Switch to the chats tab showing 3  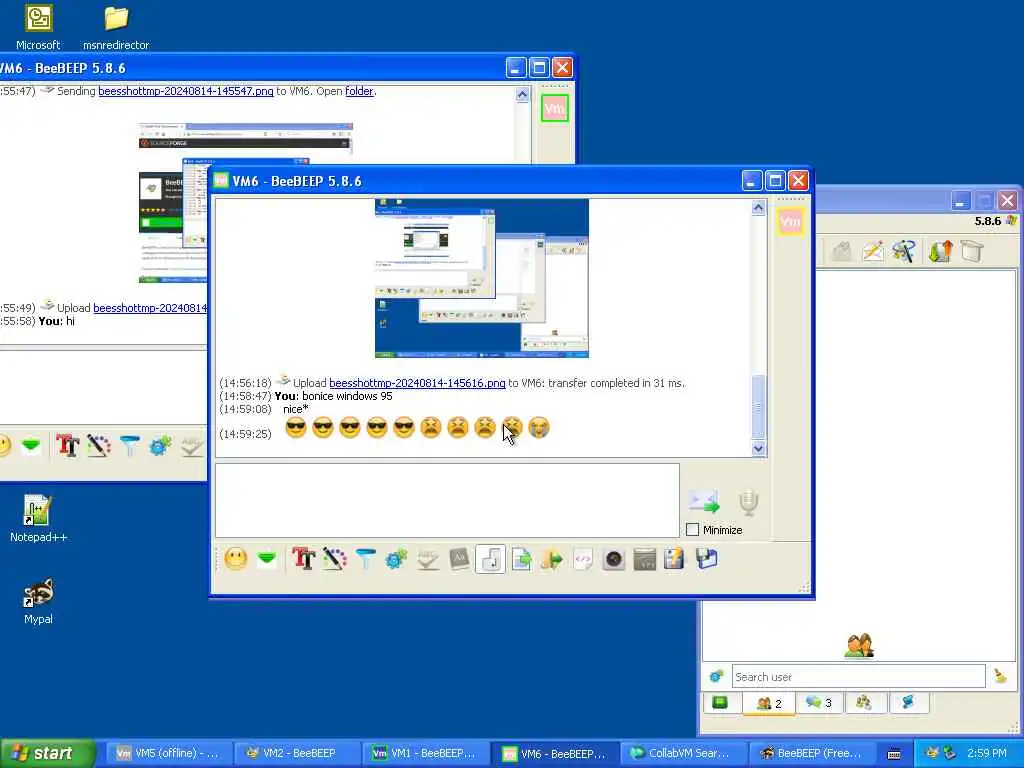[x=819, y=703]
